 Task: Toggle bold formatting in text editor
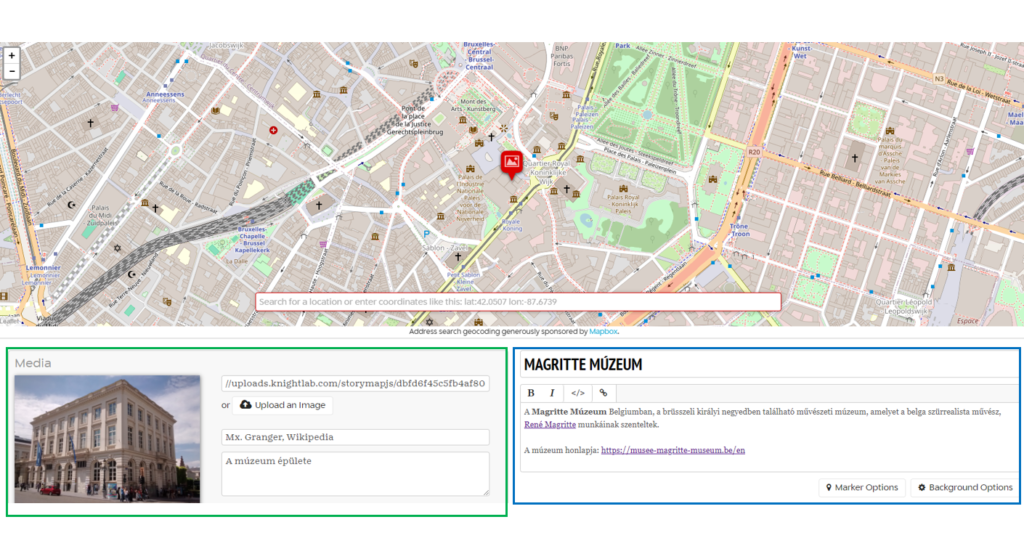[x=531, y=393]
